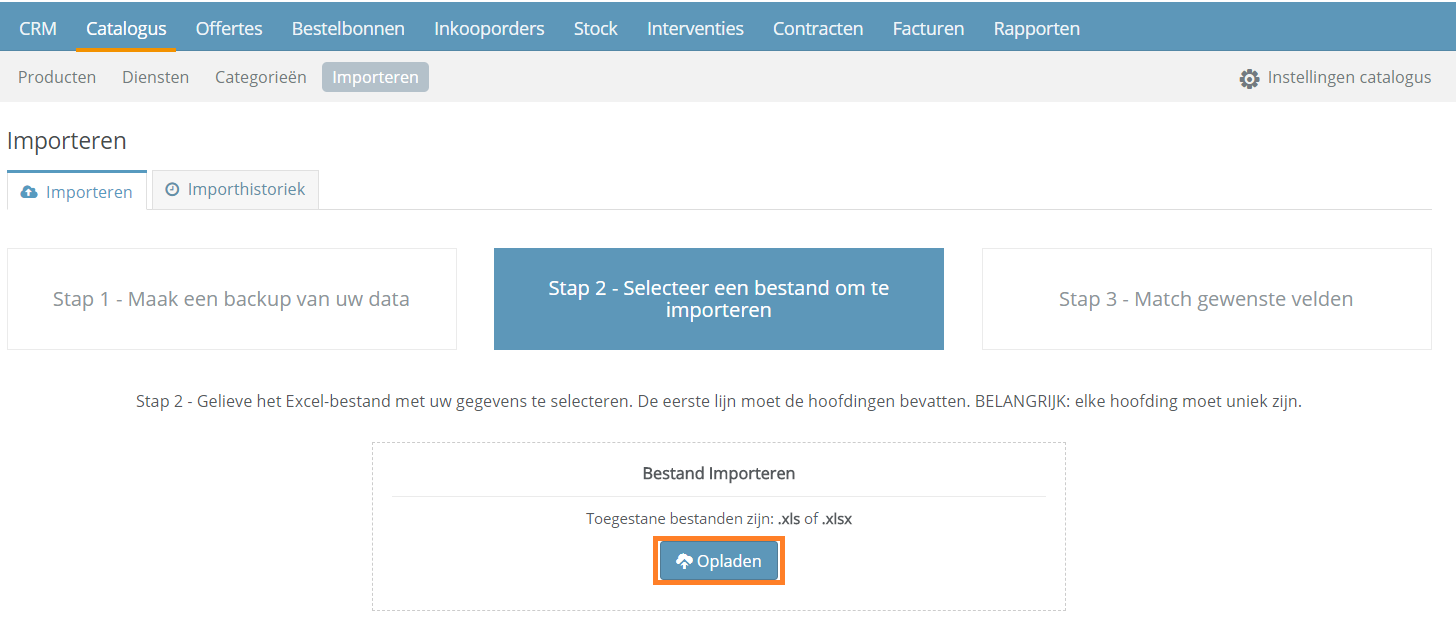Switch to Categorieën submenu

point(261,77)
